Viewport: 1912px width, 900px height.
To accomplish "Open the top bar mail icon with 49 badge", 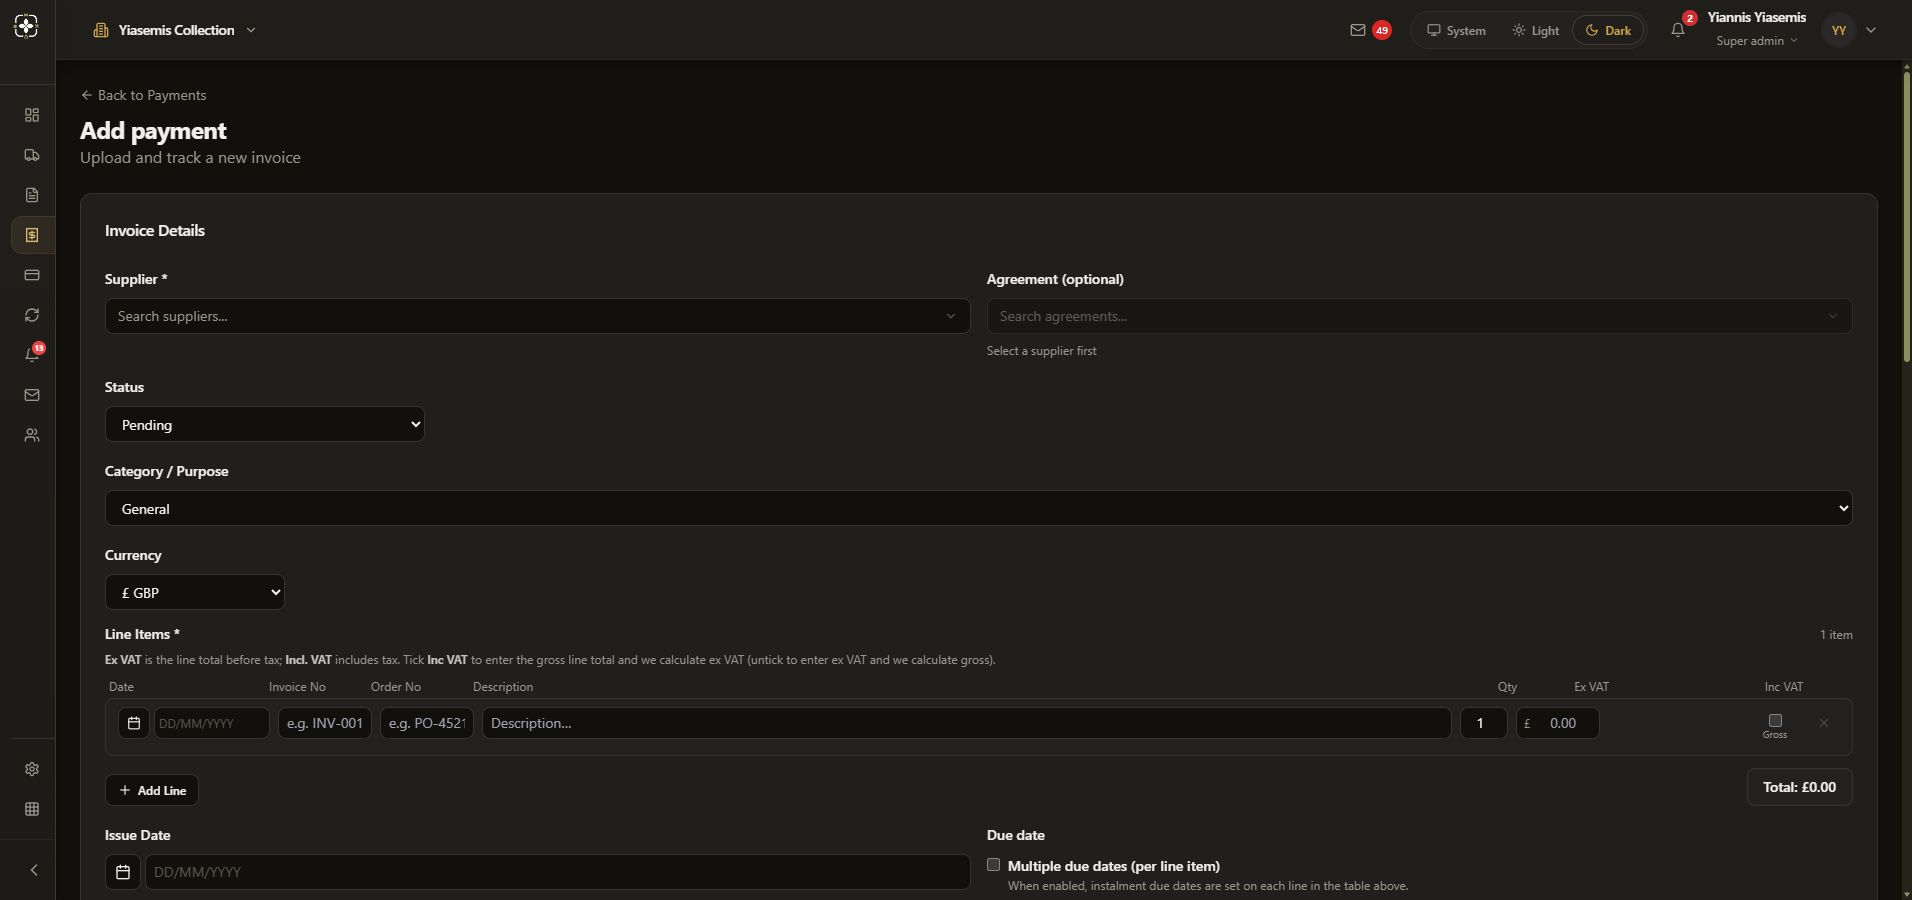I will (x=1369, y=30).
